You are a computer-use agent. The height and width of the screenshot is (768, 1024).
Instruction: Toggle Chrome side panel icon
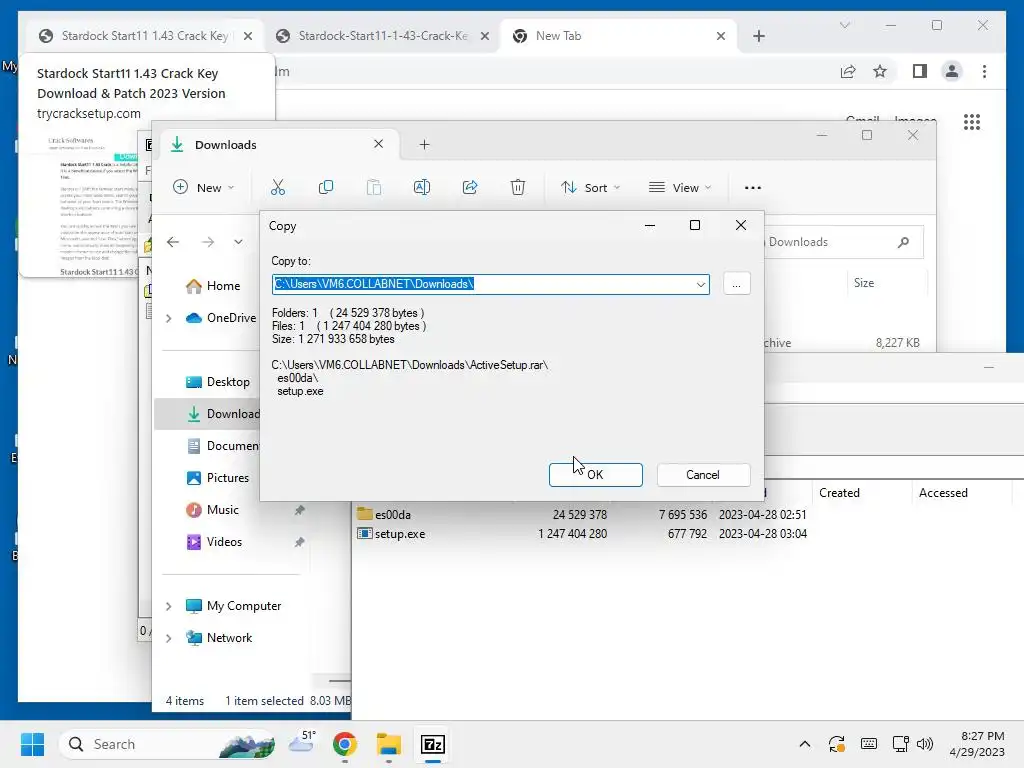pyautogui.click(x=920, y=71)
